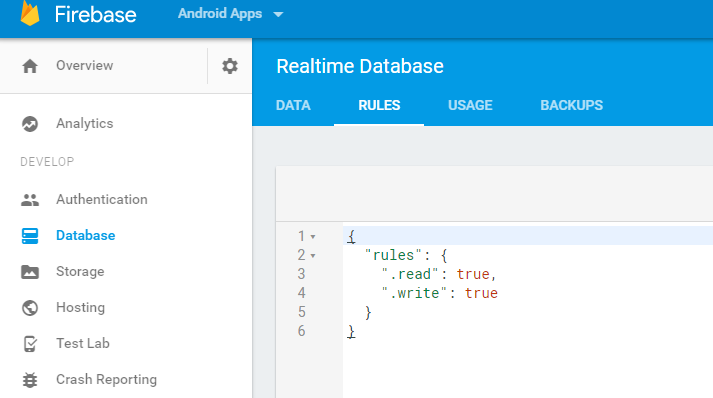Screen dimensions: 713x398
Task: Open the BACKUPS tab
Action: [x=572, y=106]
